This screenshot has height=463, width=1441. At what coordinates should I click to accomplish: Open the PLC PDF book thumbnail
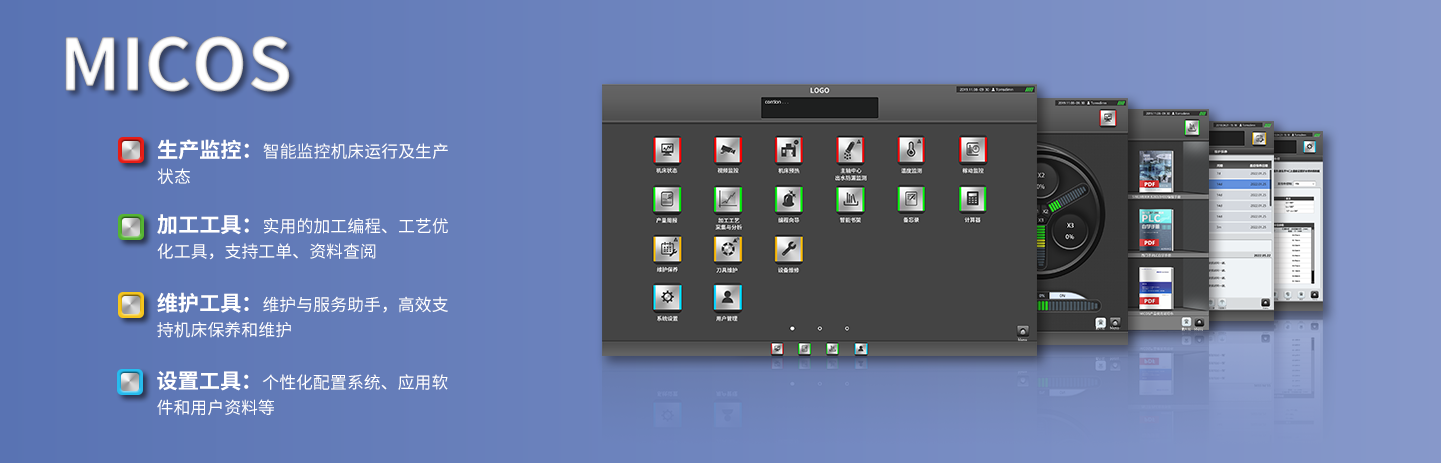click(x=1156, y=229)
